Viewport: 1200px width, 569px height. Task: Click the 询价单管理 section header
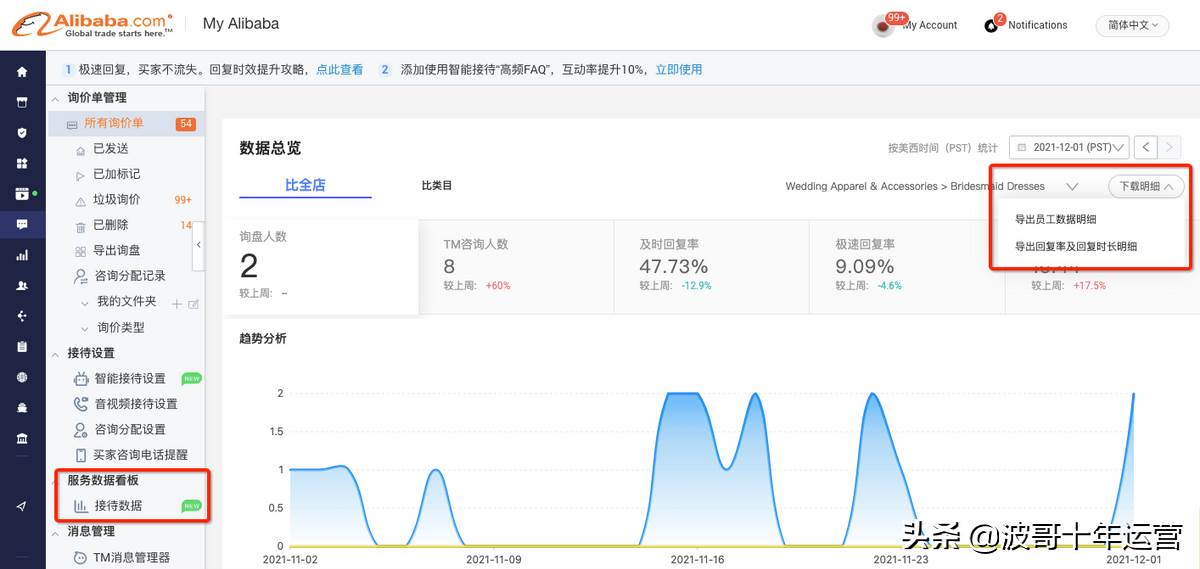[x=97, y=98]
